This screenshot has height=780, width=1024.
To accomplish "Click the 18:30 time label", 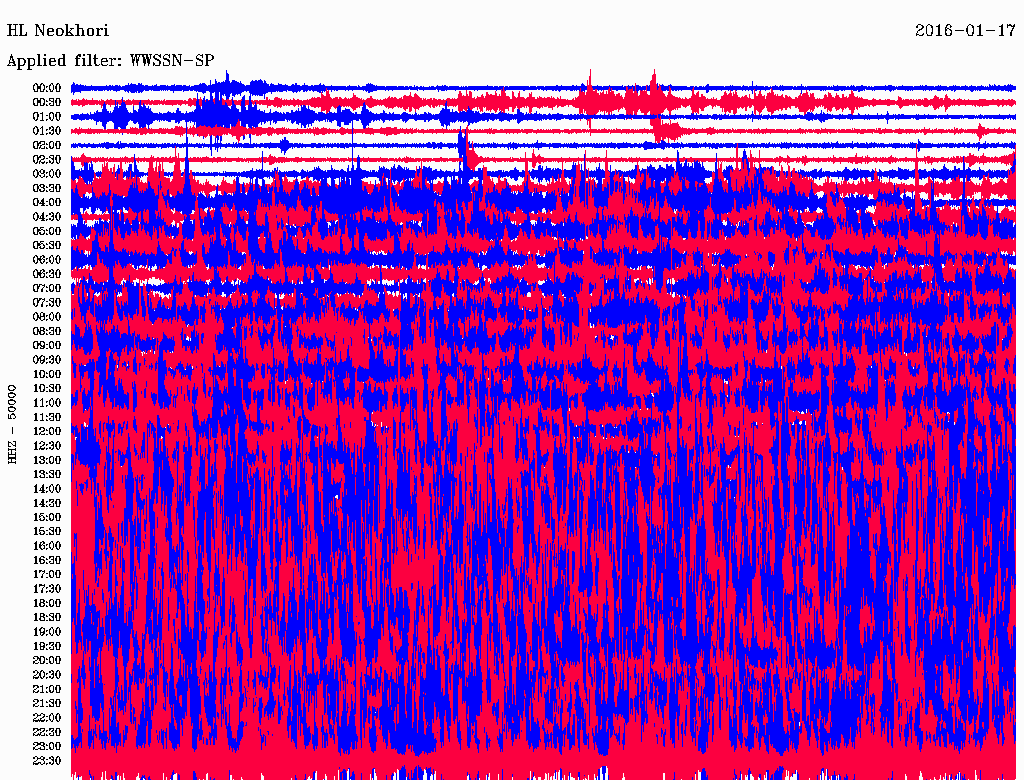I will coord(47,617).
